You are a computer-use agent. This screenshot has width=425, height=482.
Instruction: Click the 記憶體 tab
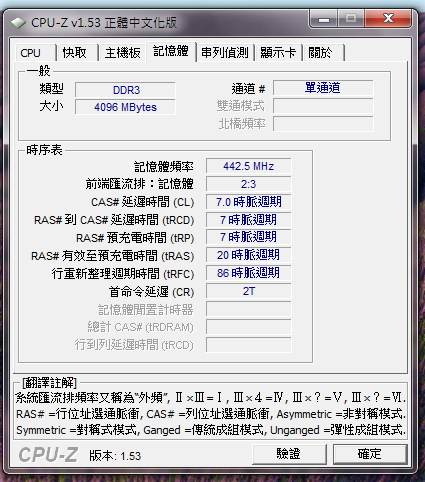point(171,51)
